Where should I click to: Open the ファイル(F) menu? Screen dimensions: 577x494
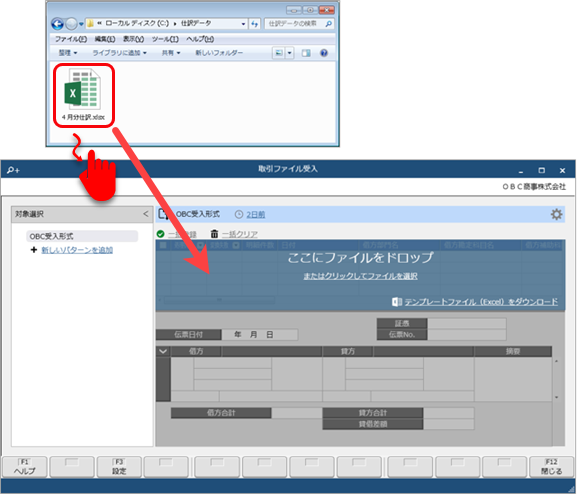coord(71,39)
